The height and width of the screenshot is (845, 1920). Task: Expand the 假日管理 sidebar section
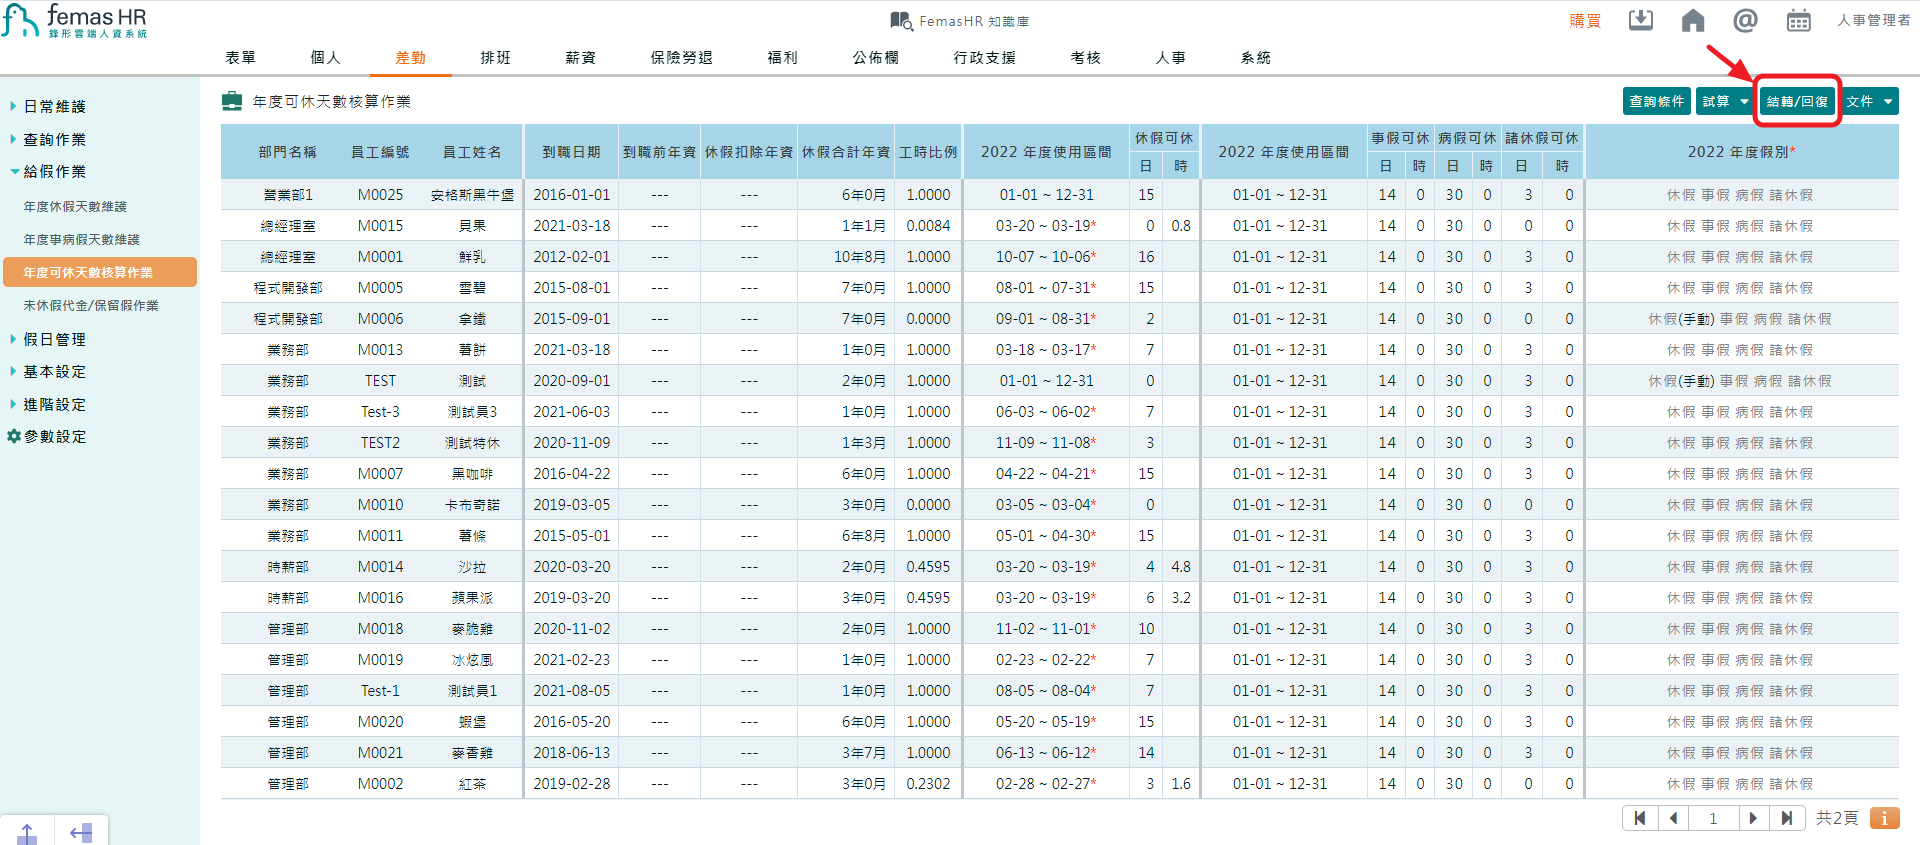pyautogui.click(x=54, y=339)
